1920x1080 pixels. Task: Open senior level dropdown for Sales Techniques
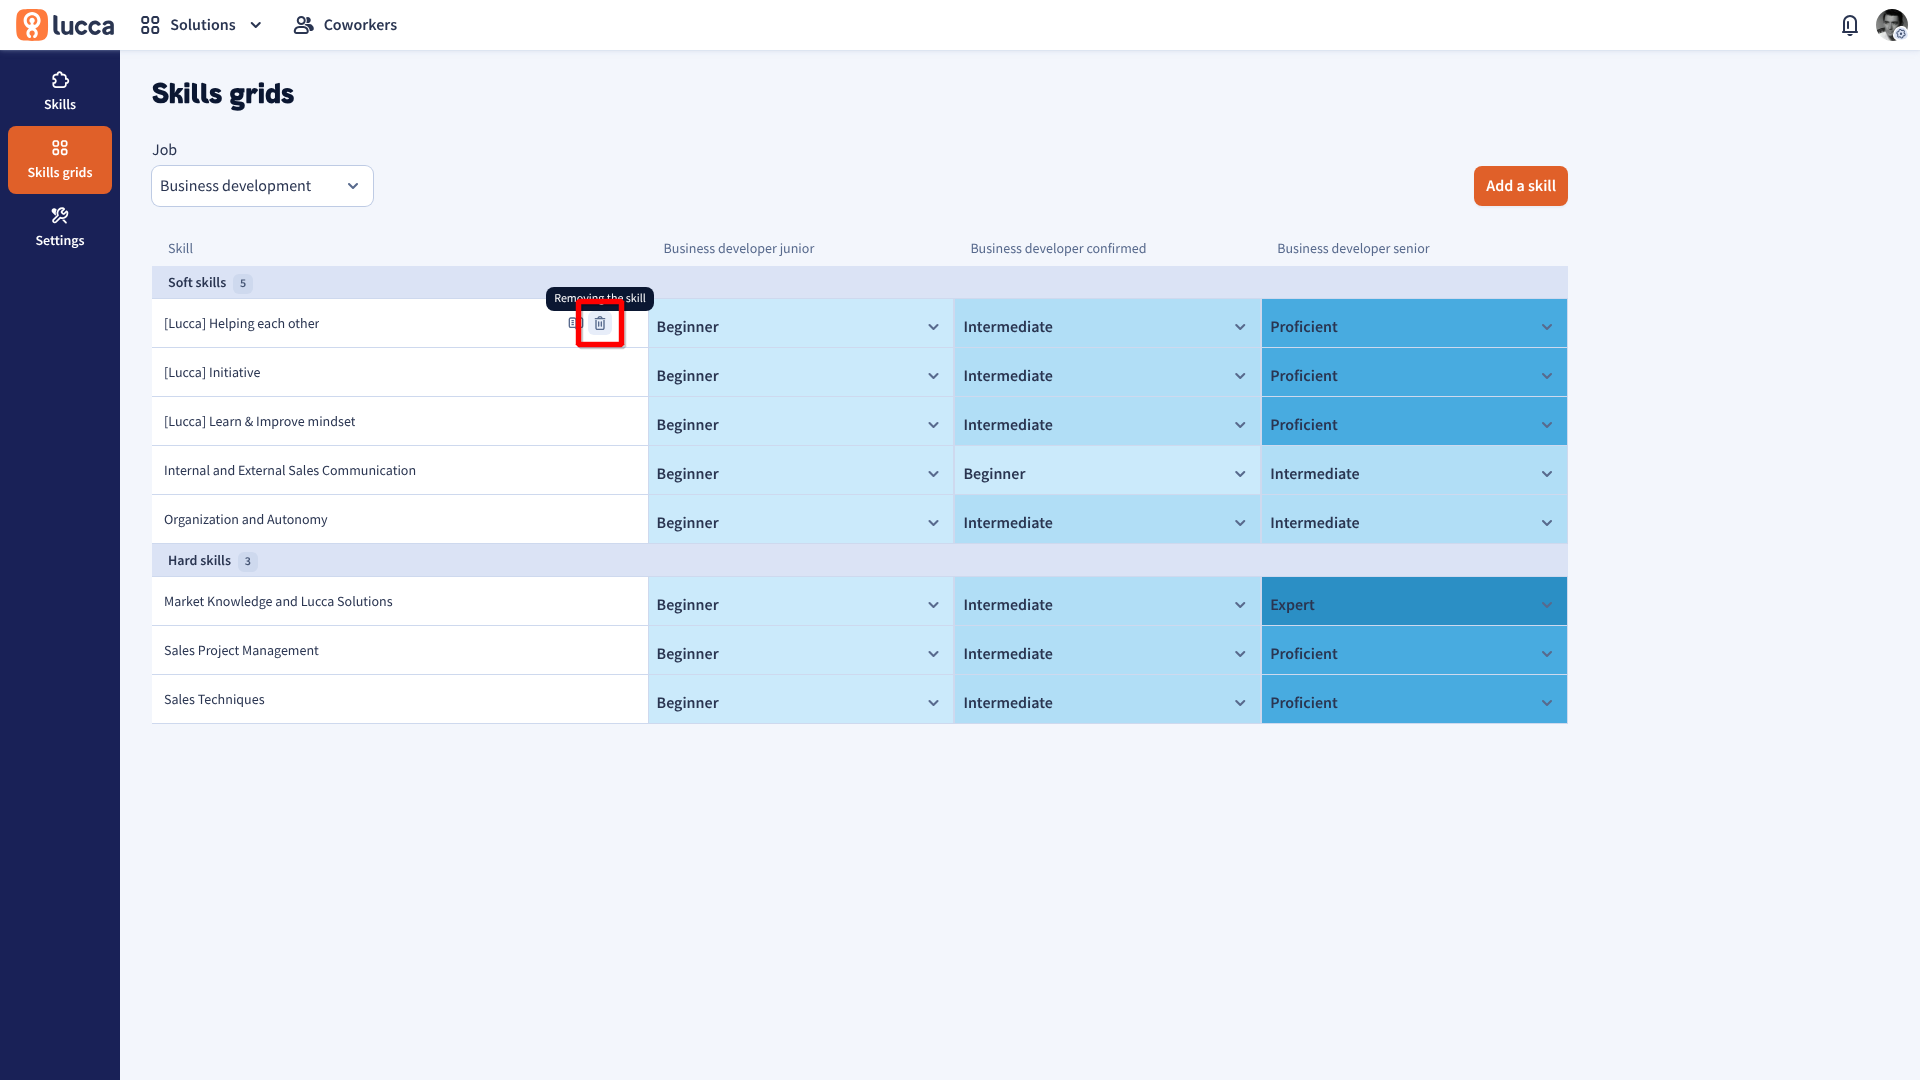(1414, 700)
